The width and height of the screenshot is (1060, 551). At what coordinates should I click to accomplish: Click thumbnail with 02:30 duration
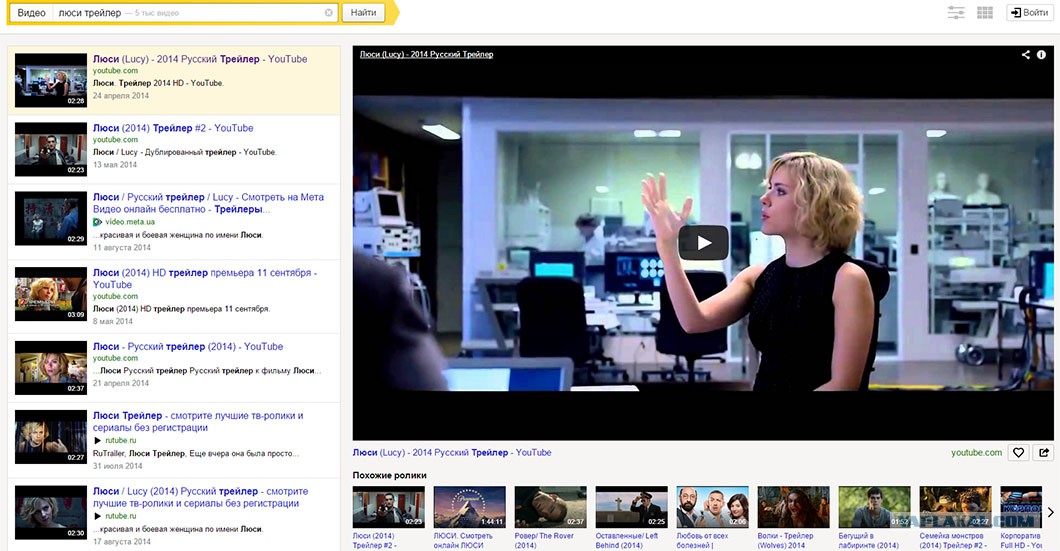click(51, 512)
